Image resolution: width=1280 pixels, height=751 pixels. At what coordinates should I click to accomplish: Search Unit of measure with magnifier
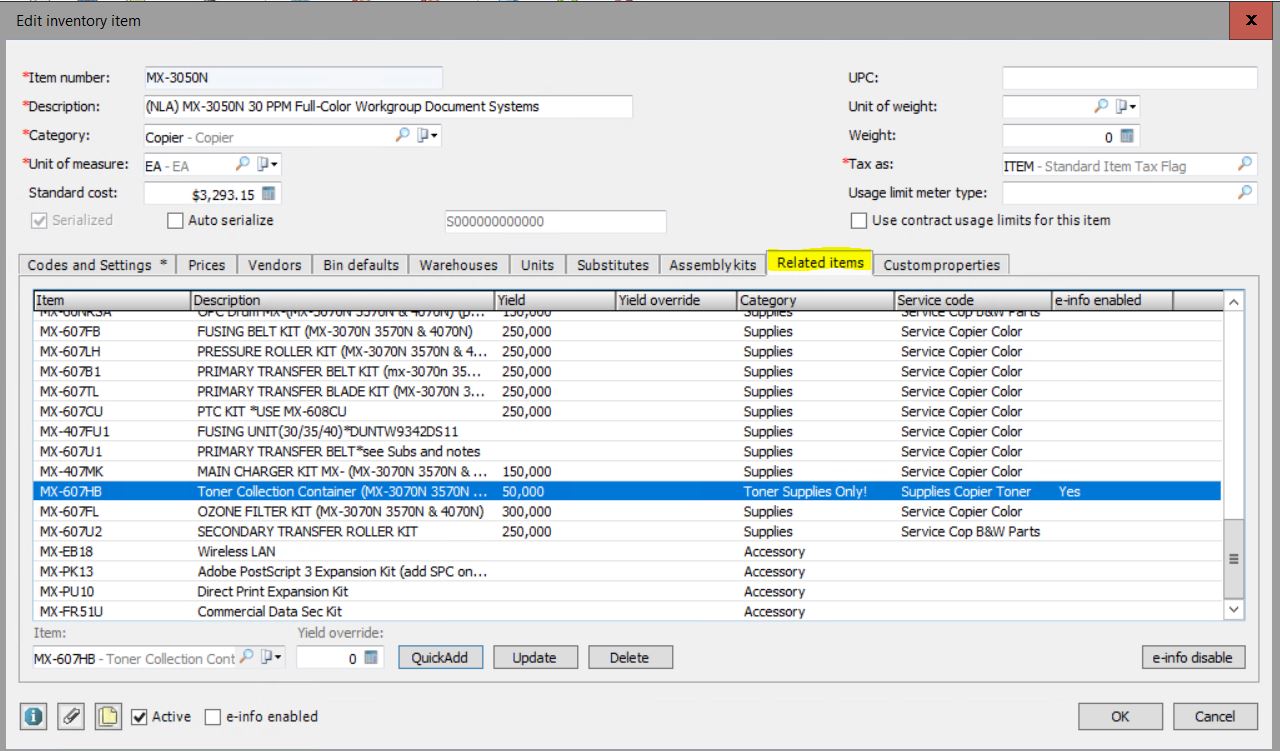(242, 164)
